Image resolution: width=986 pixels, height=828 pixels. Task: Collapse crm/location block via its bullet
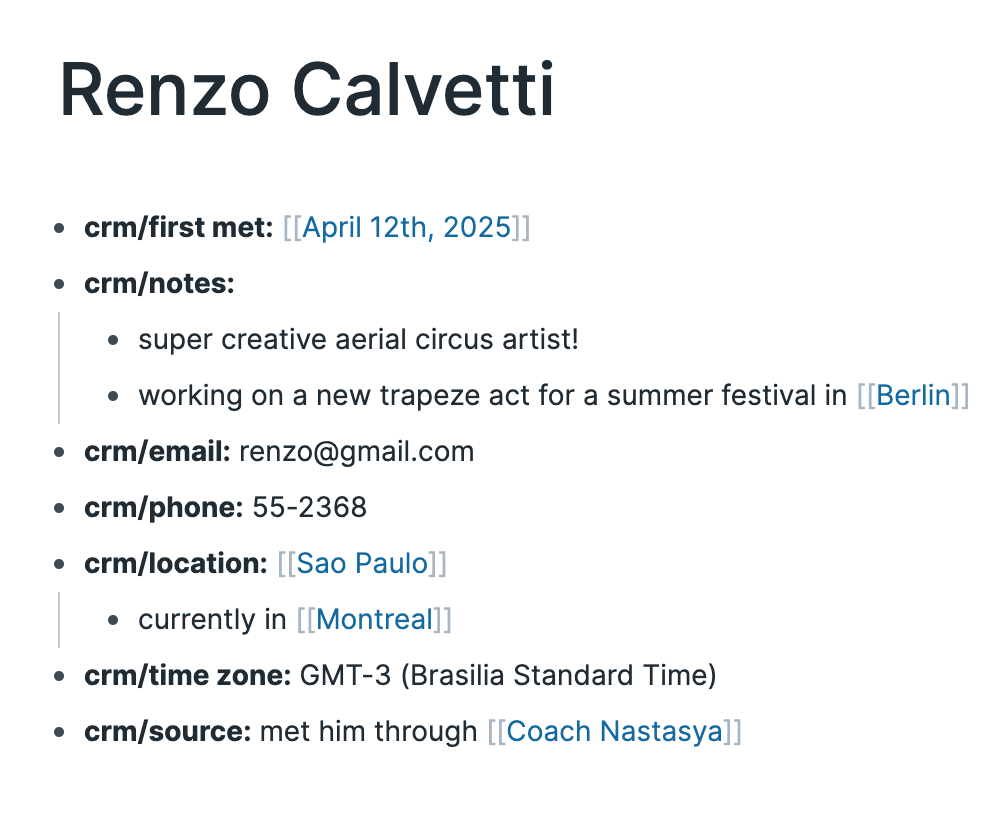pyautogui.click(x=59, y=564)
